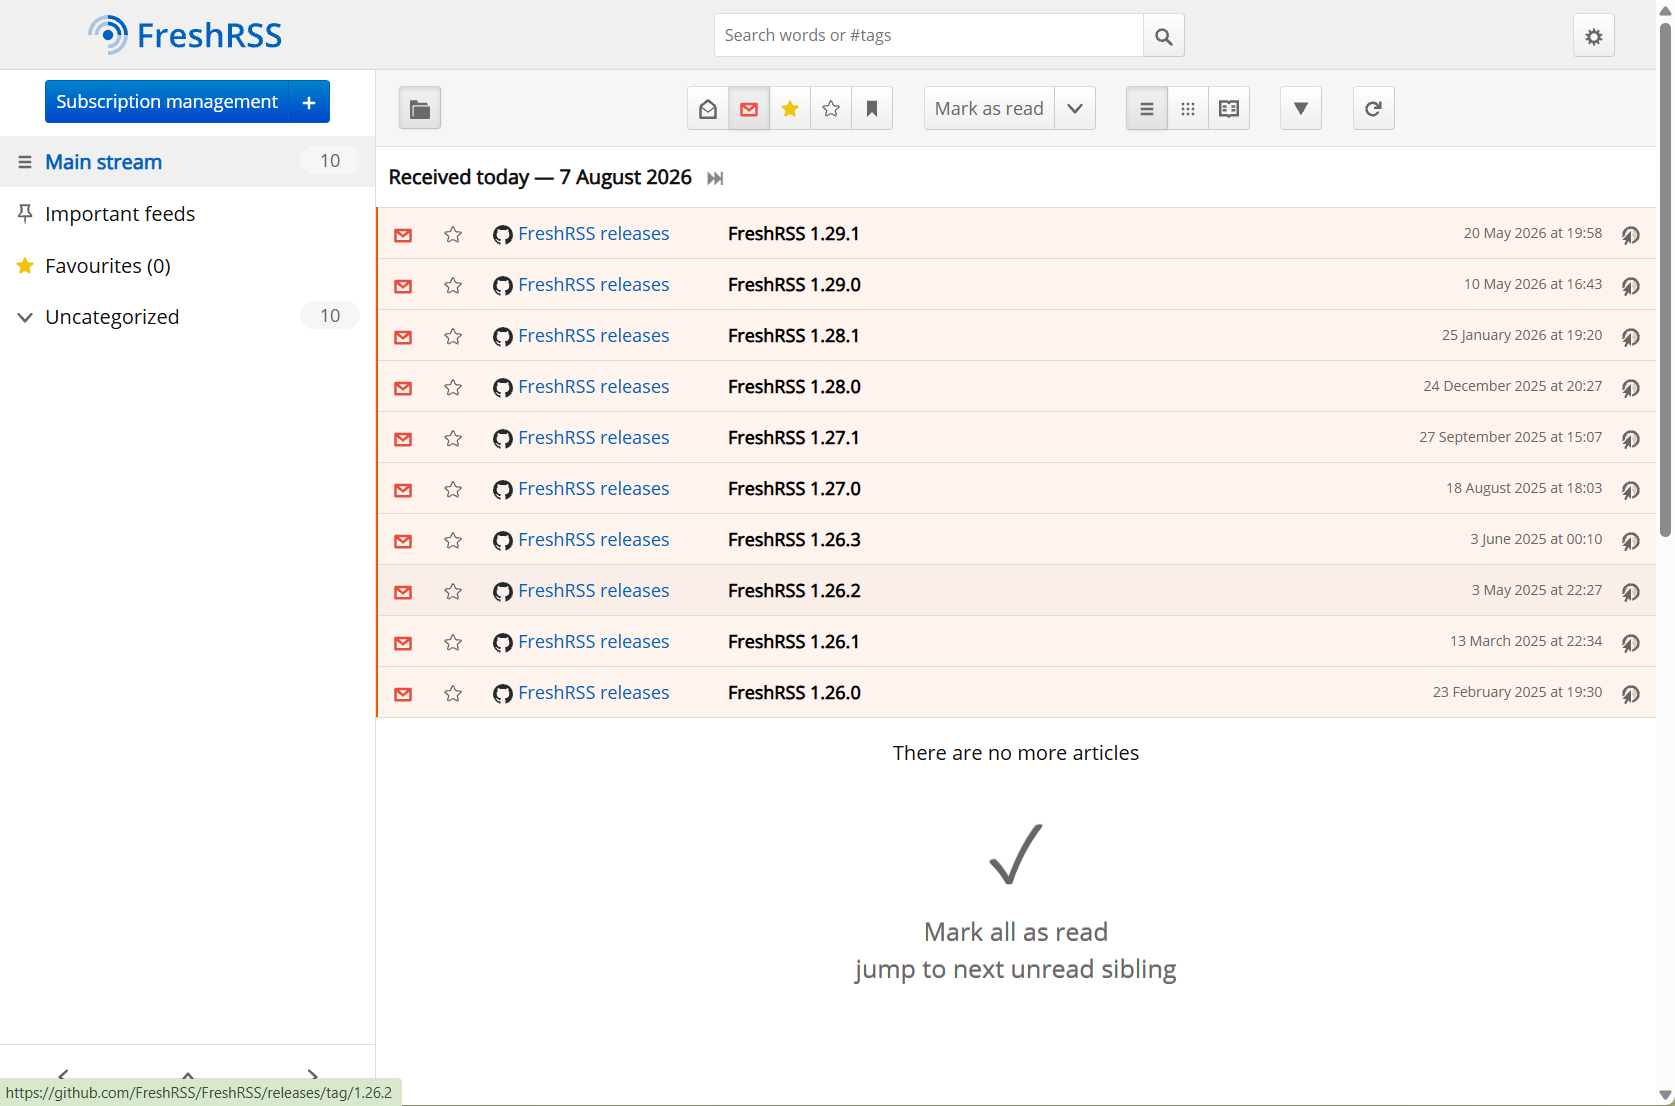Viewport: 1675px width, 1106px height.
Task: Star FreshRSS 1.27.1 as favourite
Action: 453,438
